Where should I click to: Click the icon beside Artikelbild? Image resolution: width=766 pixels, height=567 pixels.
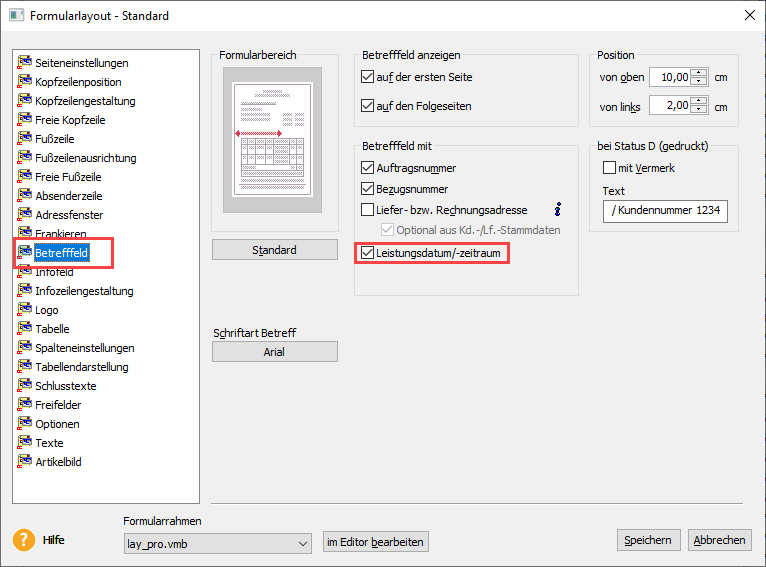click(25, 462)
